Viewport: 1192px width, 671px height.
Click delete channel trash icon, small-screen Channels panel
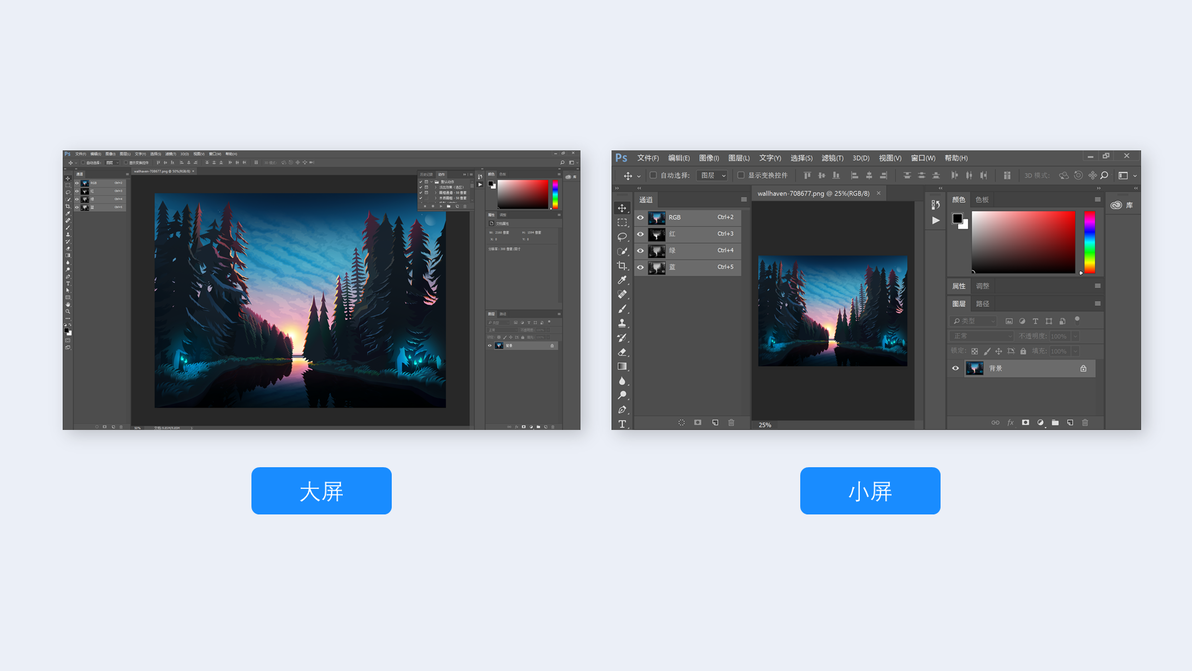click(731, 423)
